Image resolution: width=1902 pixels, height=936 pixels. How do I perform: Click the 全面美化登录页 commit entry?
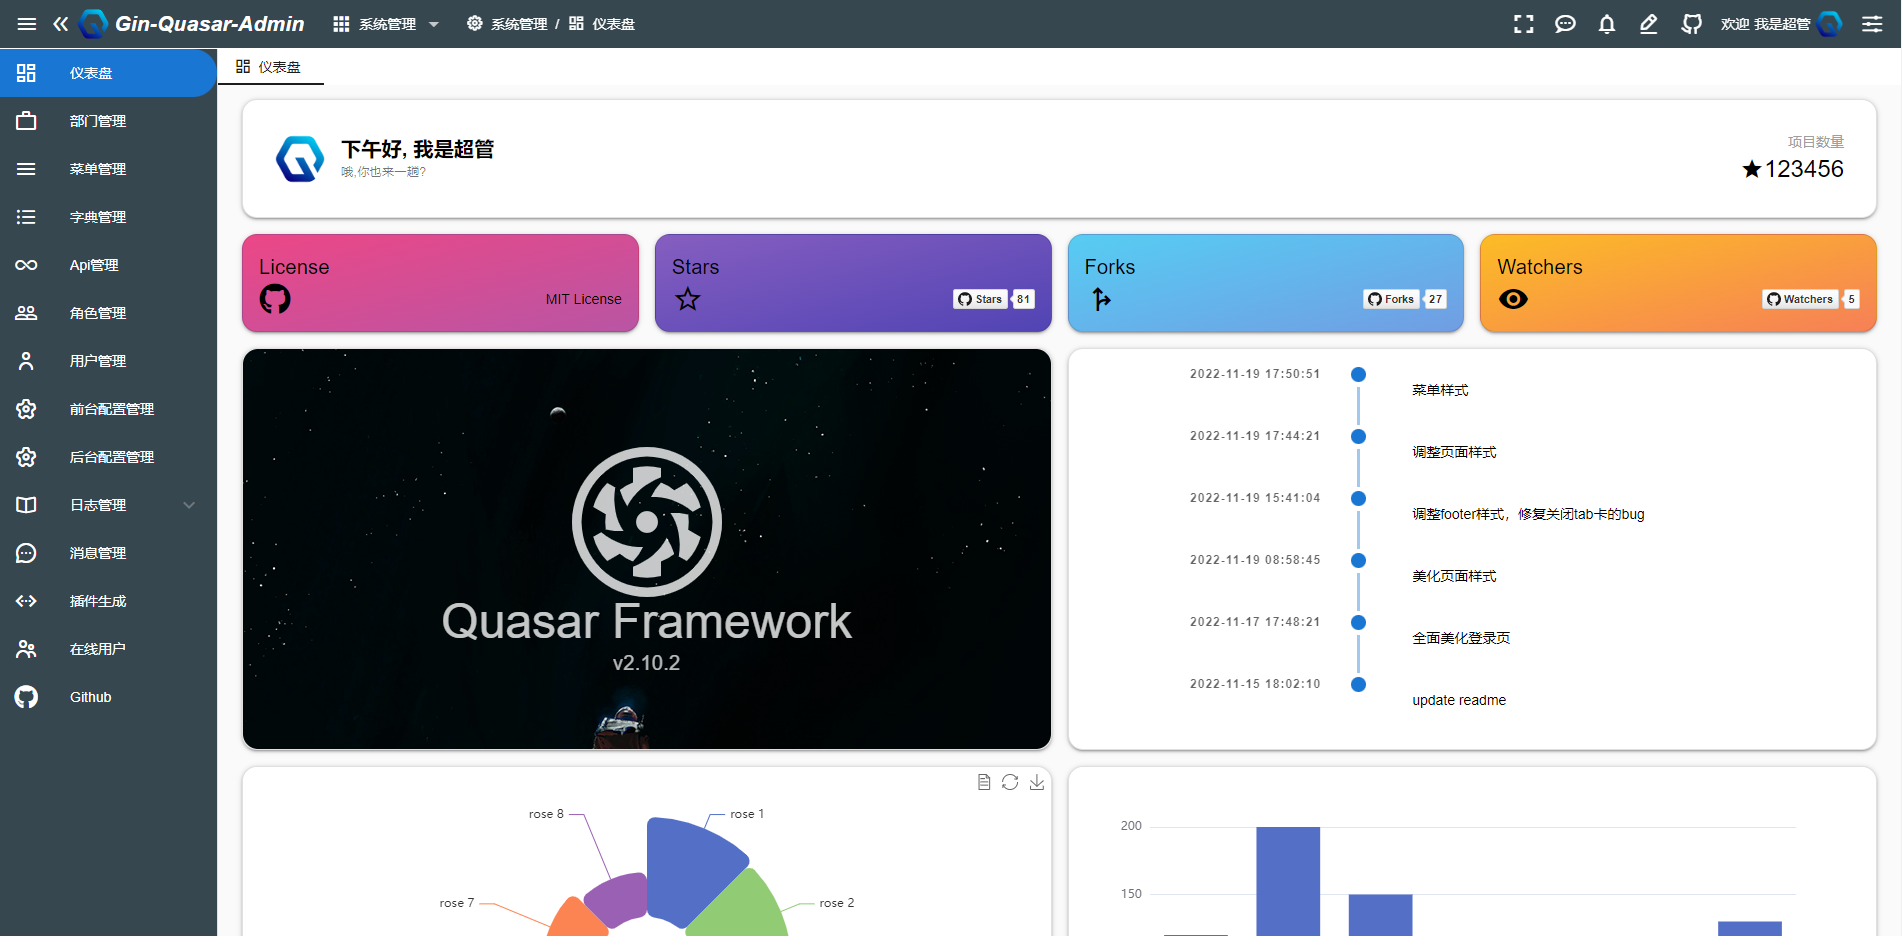(1461, 638)
